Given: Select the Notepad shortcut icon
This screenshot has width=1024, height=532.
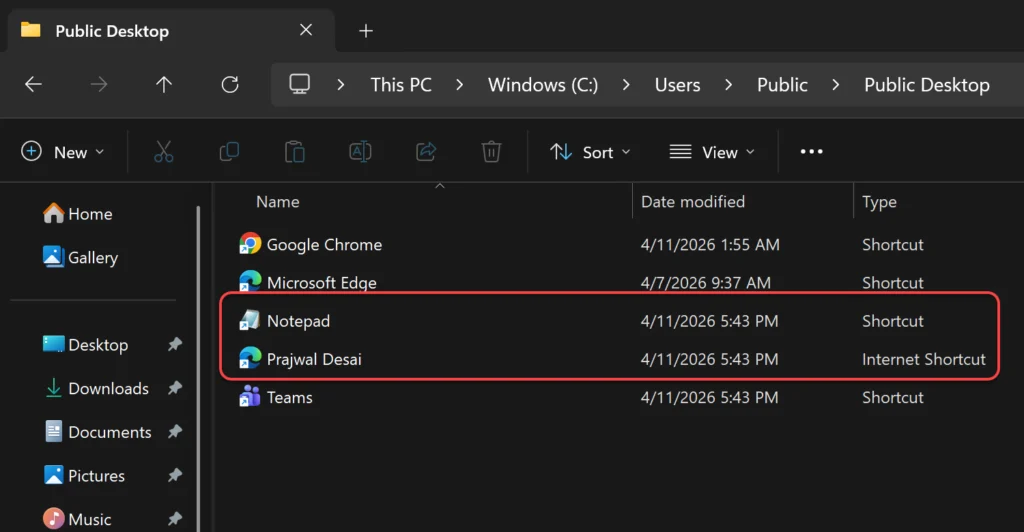Looking at the screenshot, I should click(x=249, y=321).
